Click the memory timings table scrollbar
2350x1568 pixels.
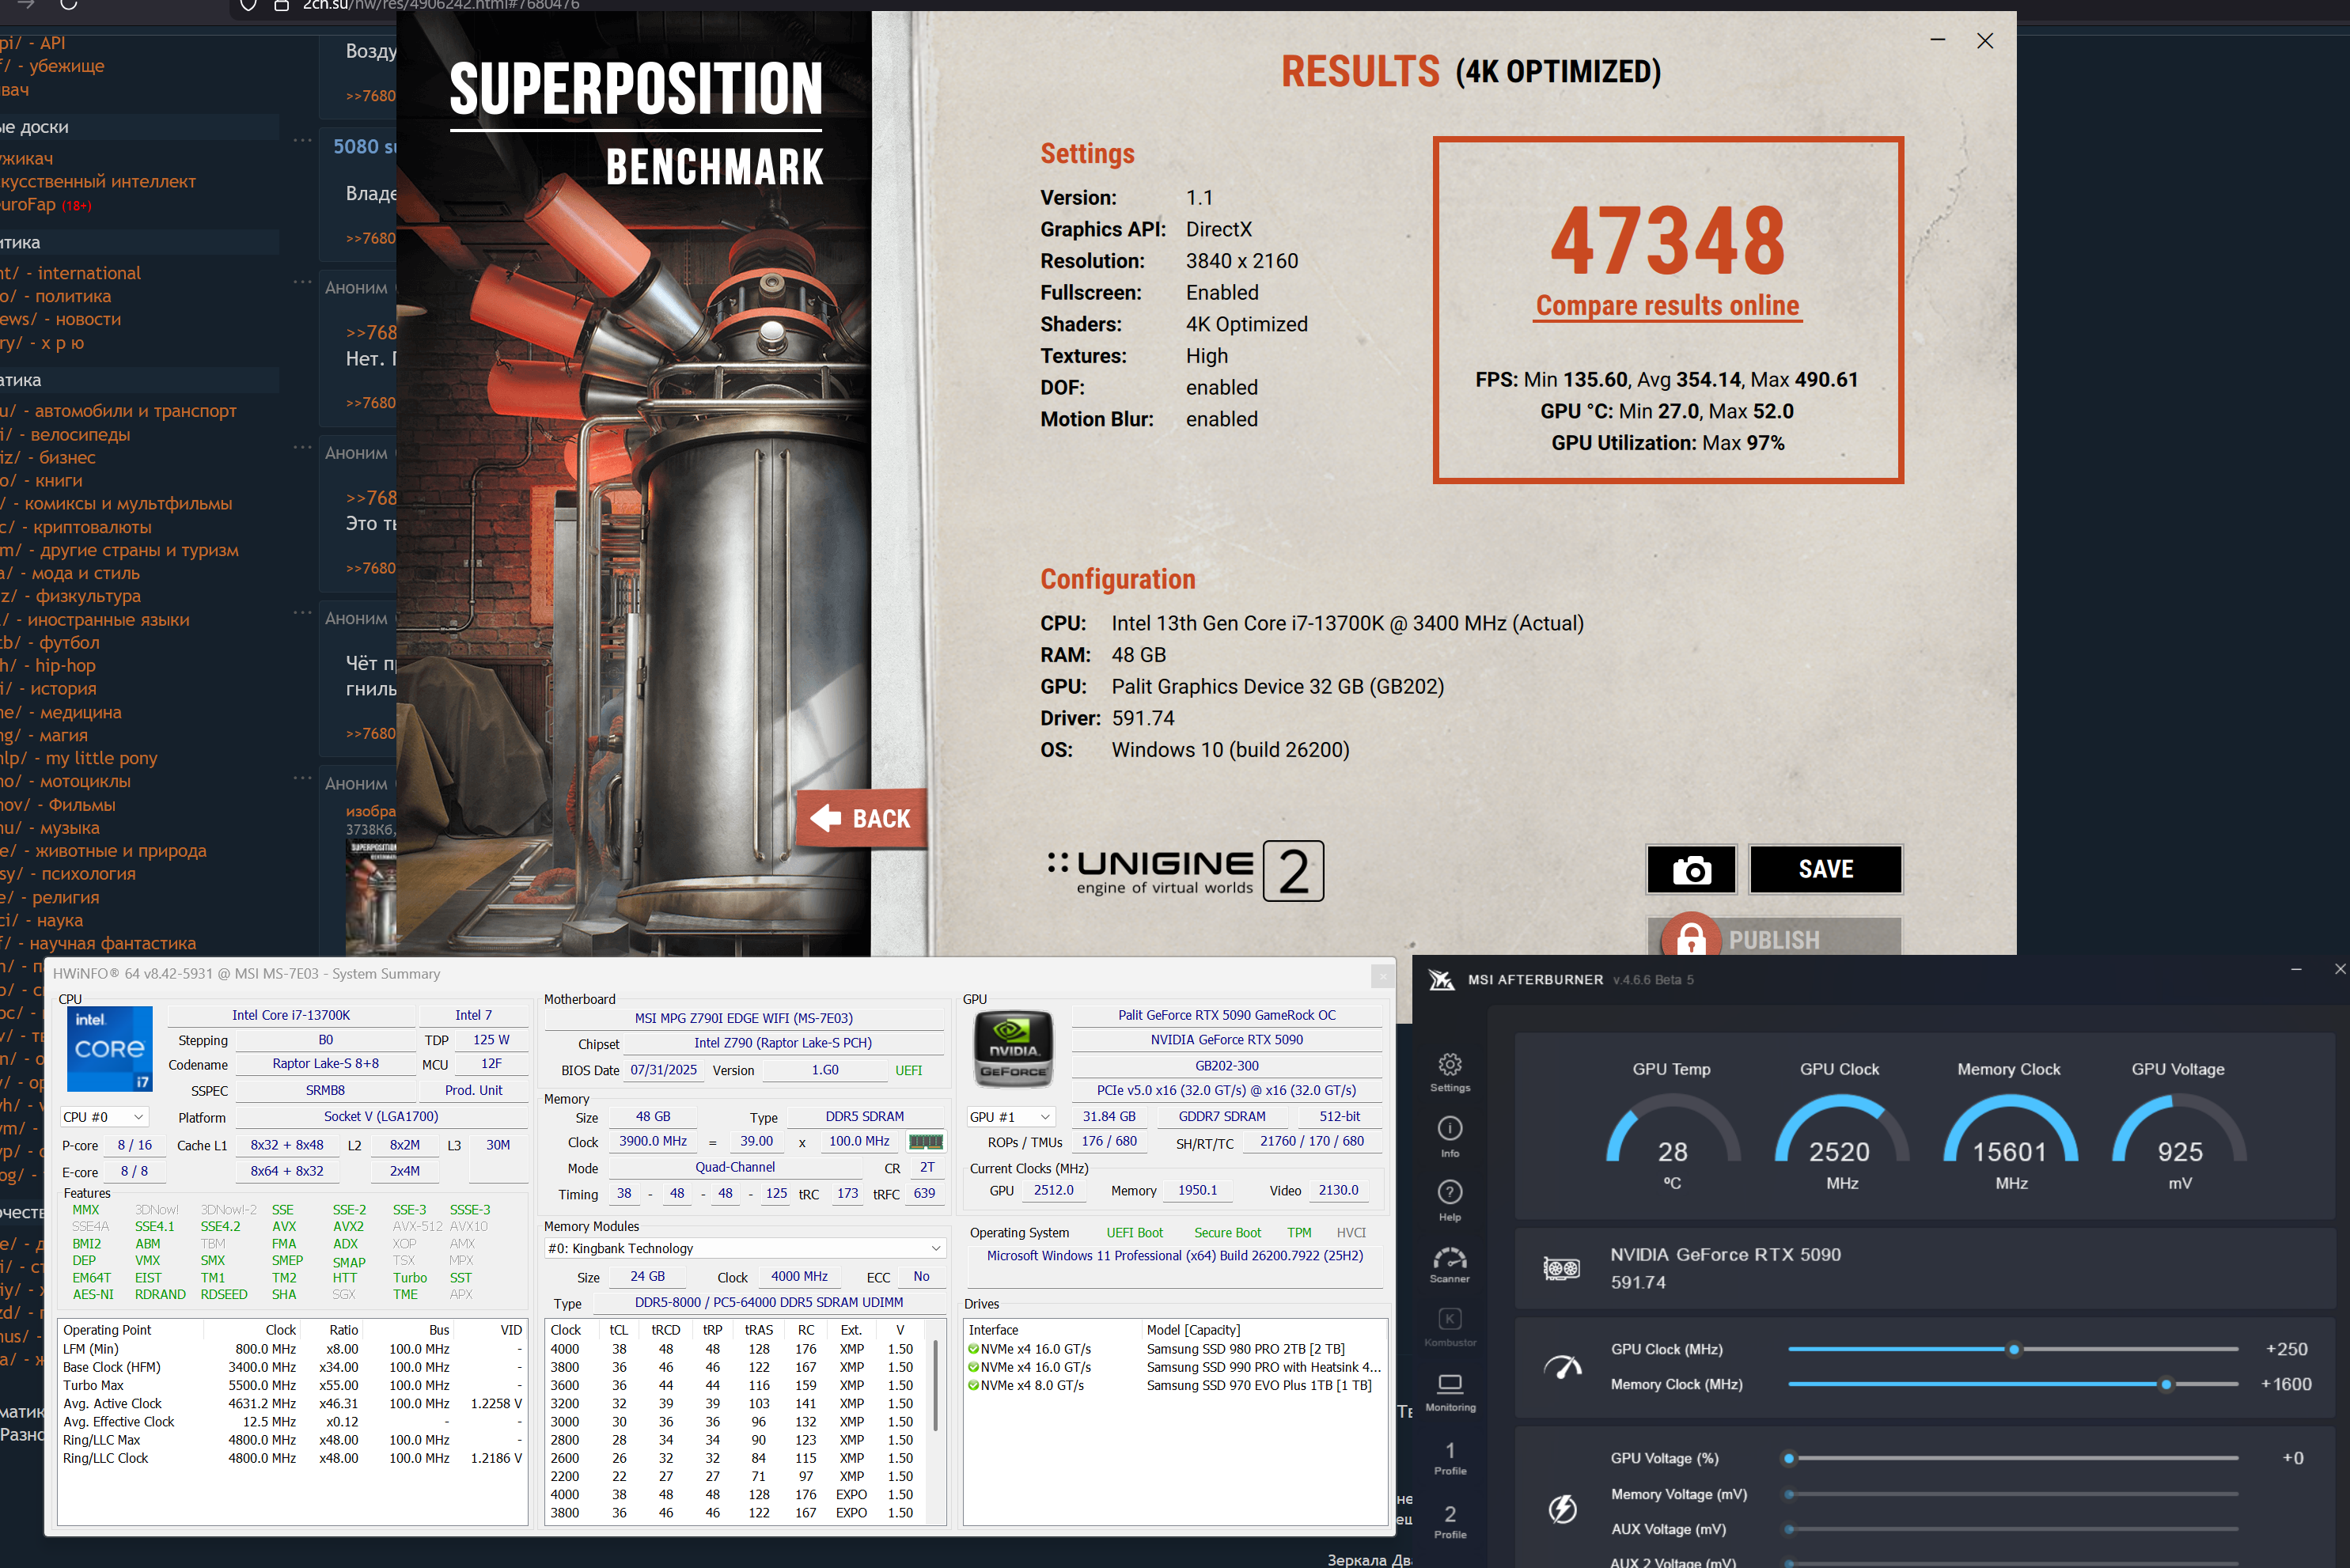pos(935,1385)
